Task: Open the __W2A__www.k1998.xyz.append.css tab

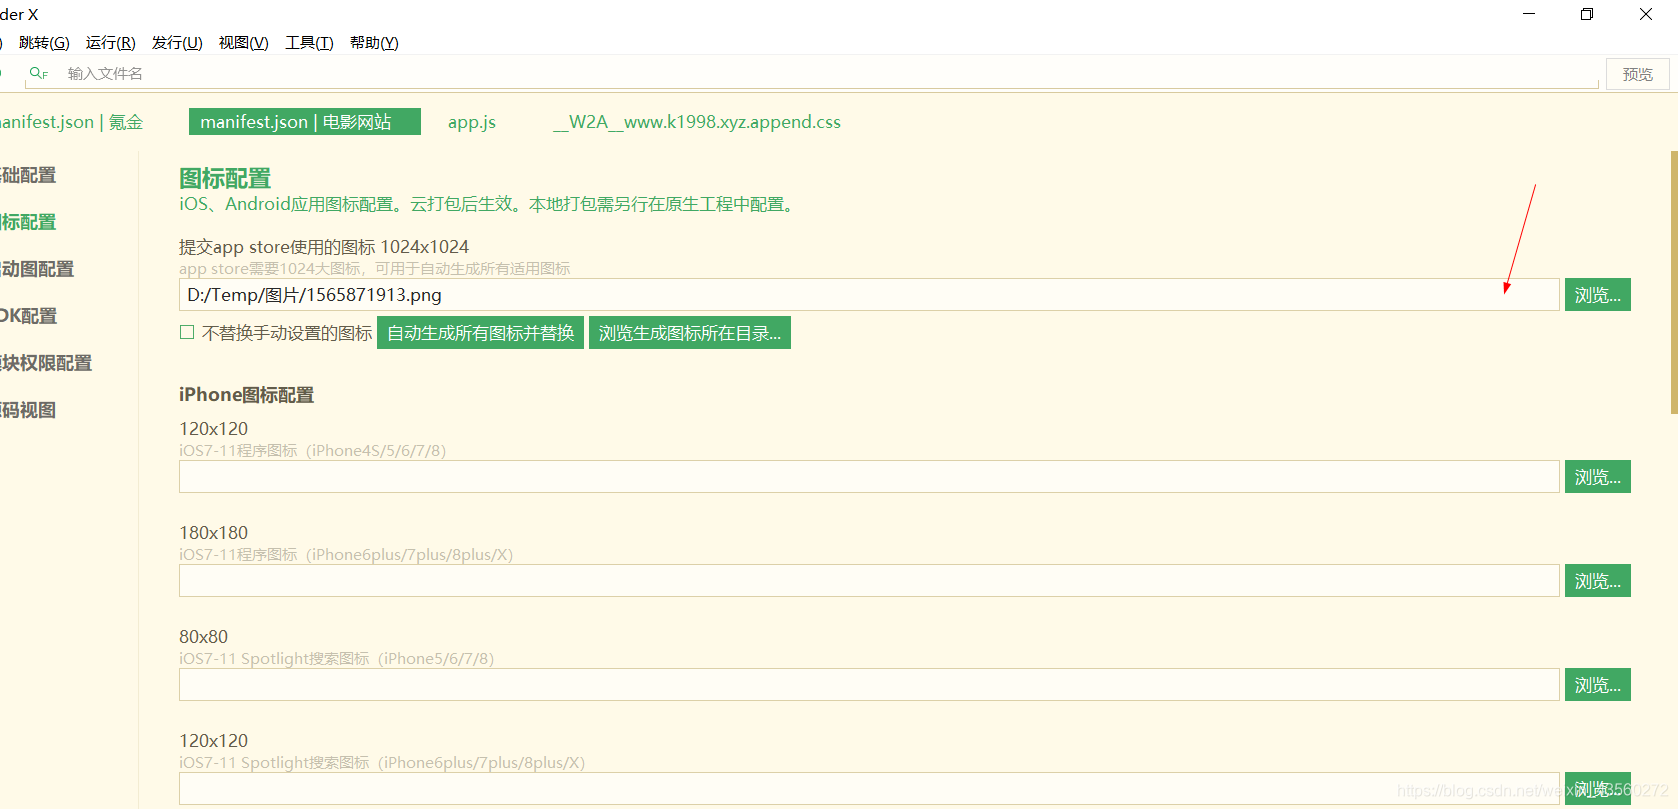Action: pos(697,122)
